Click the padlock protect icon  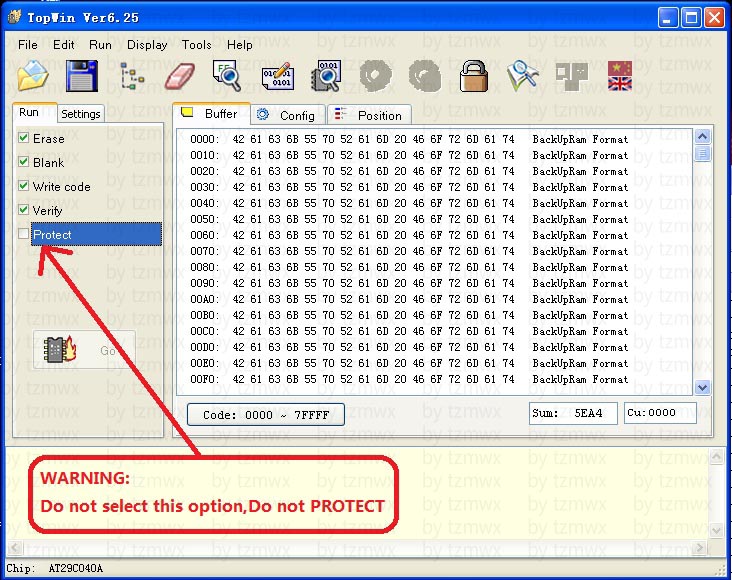[473, 76]
